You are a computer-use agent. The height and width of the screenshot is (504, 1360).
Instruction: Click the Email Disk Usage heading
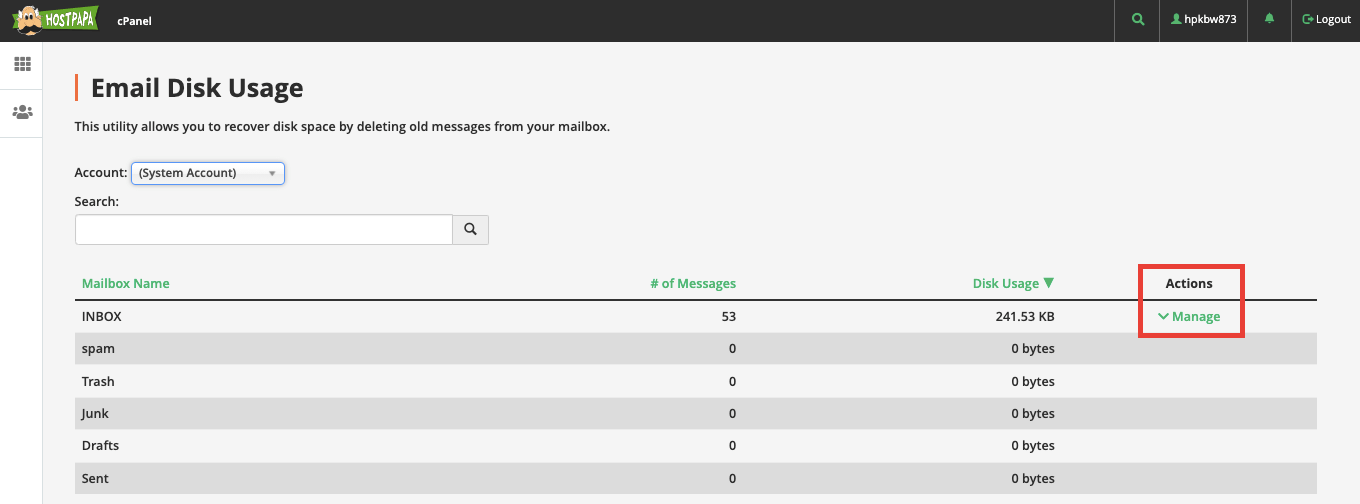197,88
